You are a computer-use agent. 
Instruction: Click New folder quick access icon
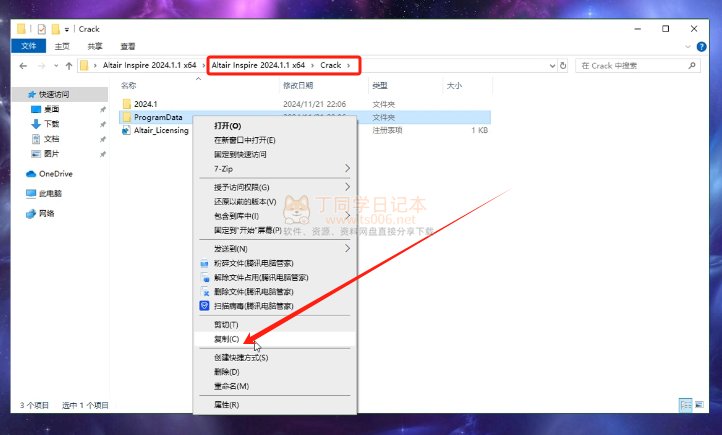coord(56,29)
